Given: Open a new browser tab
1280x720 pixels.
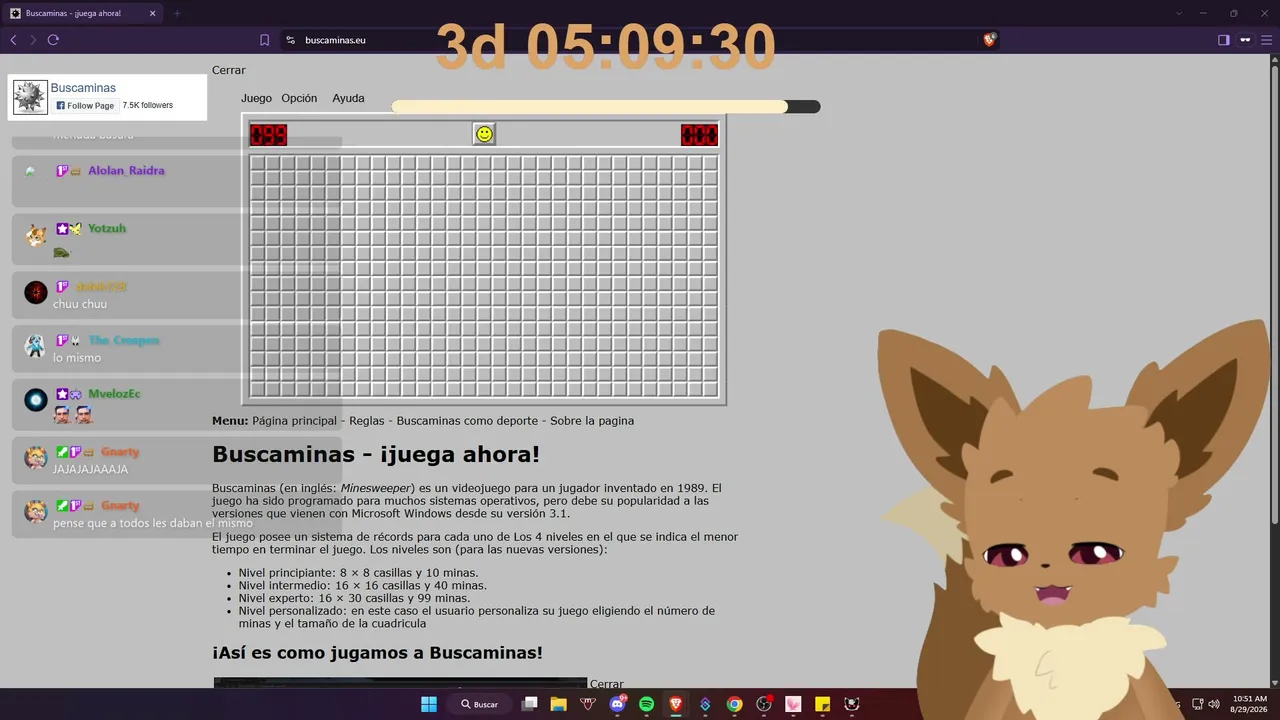Looking at the screenshot, I should click(x=177, y=13).
